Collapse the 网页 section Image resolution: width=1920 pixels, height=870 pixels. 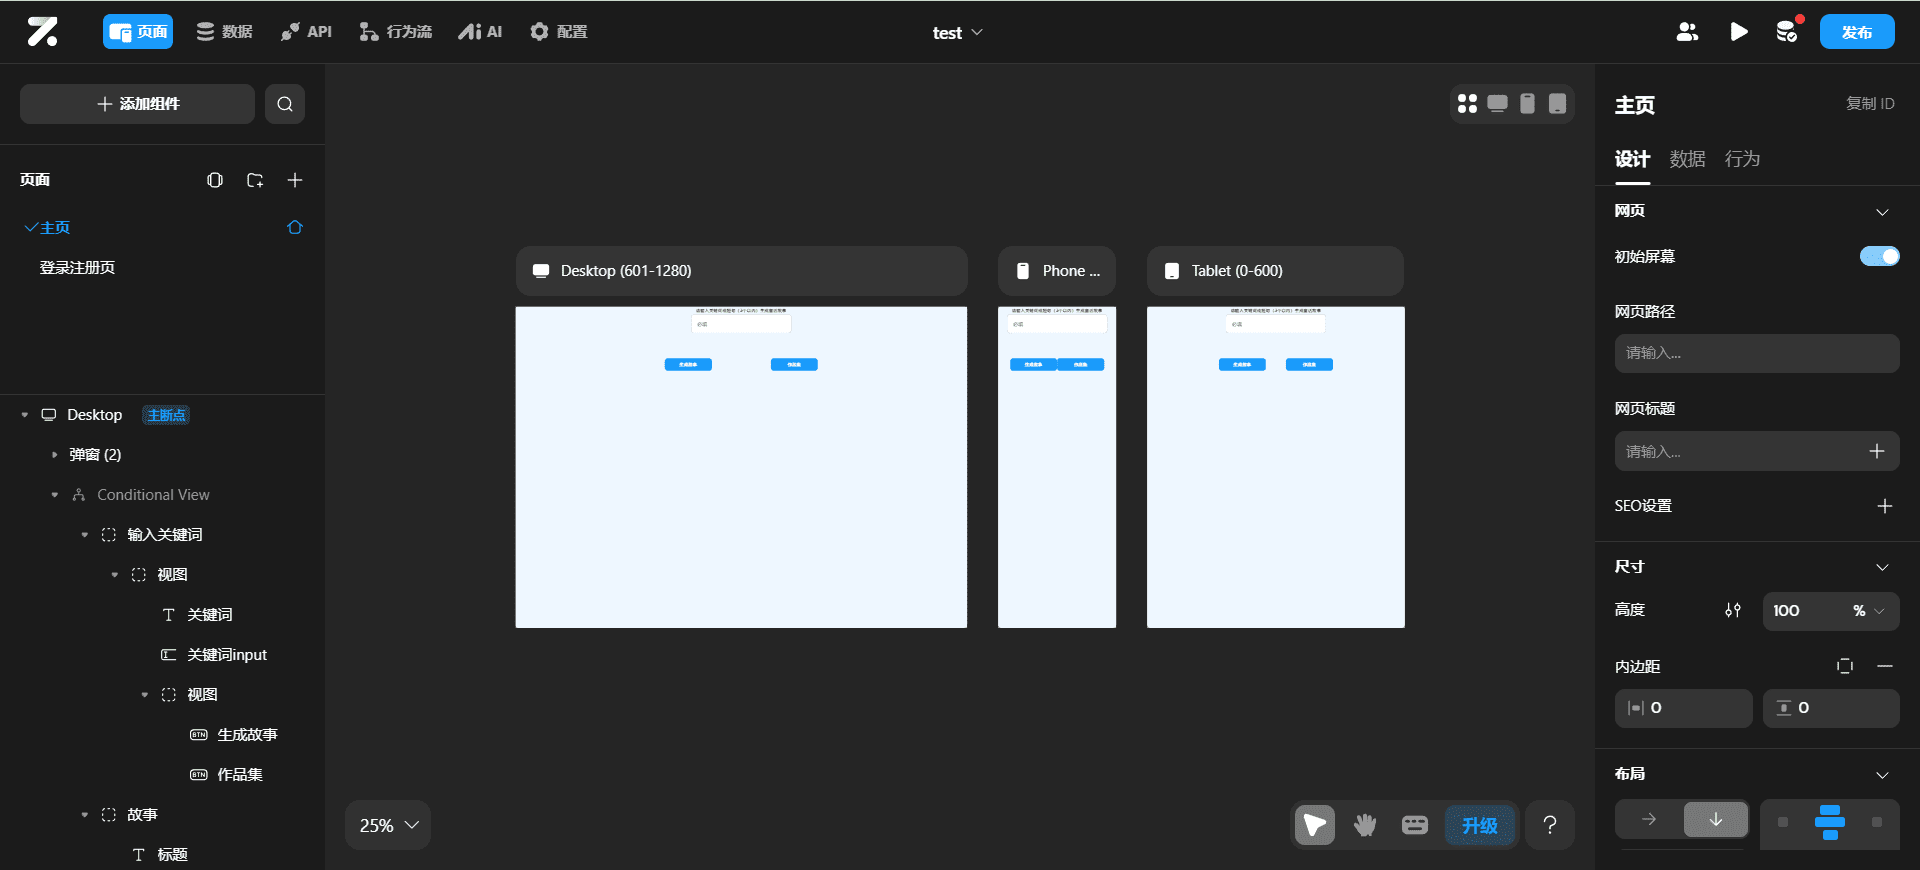coord(1882,212)
